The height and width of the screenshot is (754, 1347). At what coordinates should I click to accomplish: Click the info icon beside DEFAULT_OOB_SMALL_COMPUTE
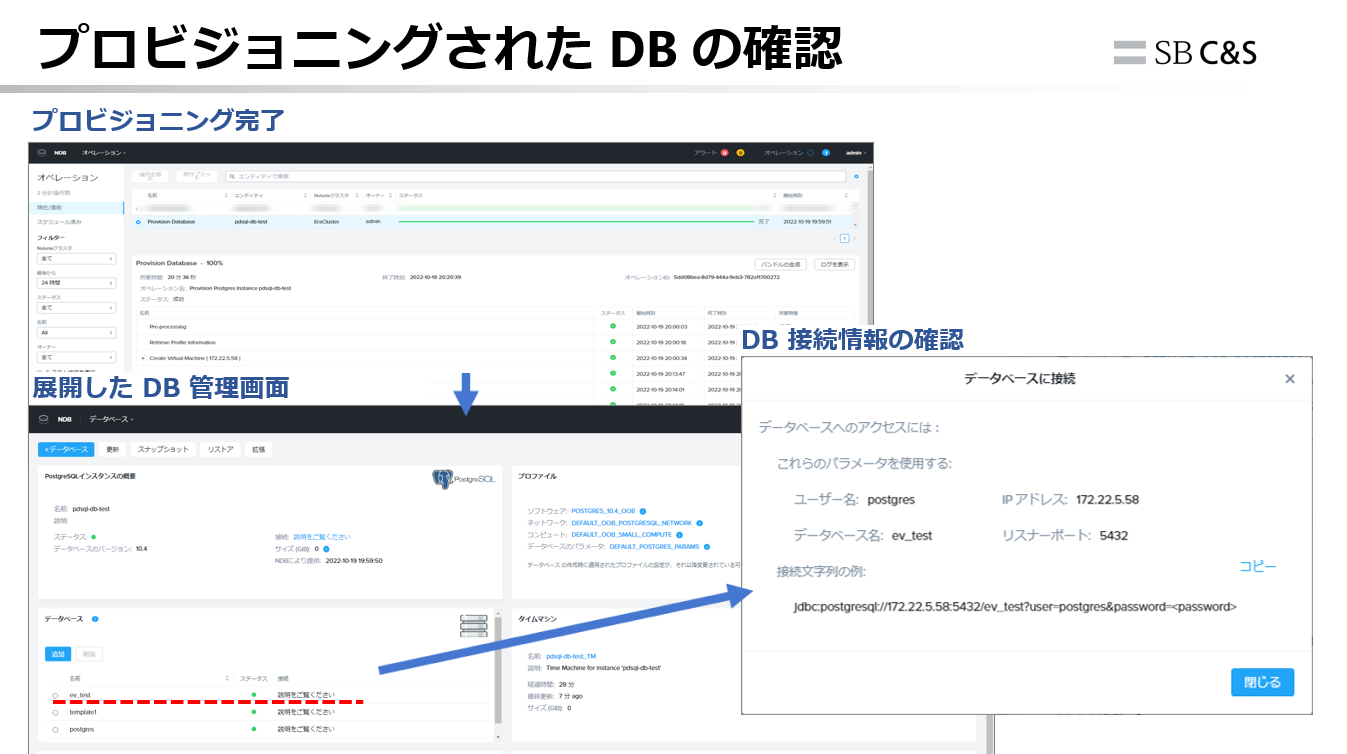[679, 535]
